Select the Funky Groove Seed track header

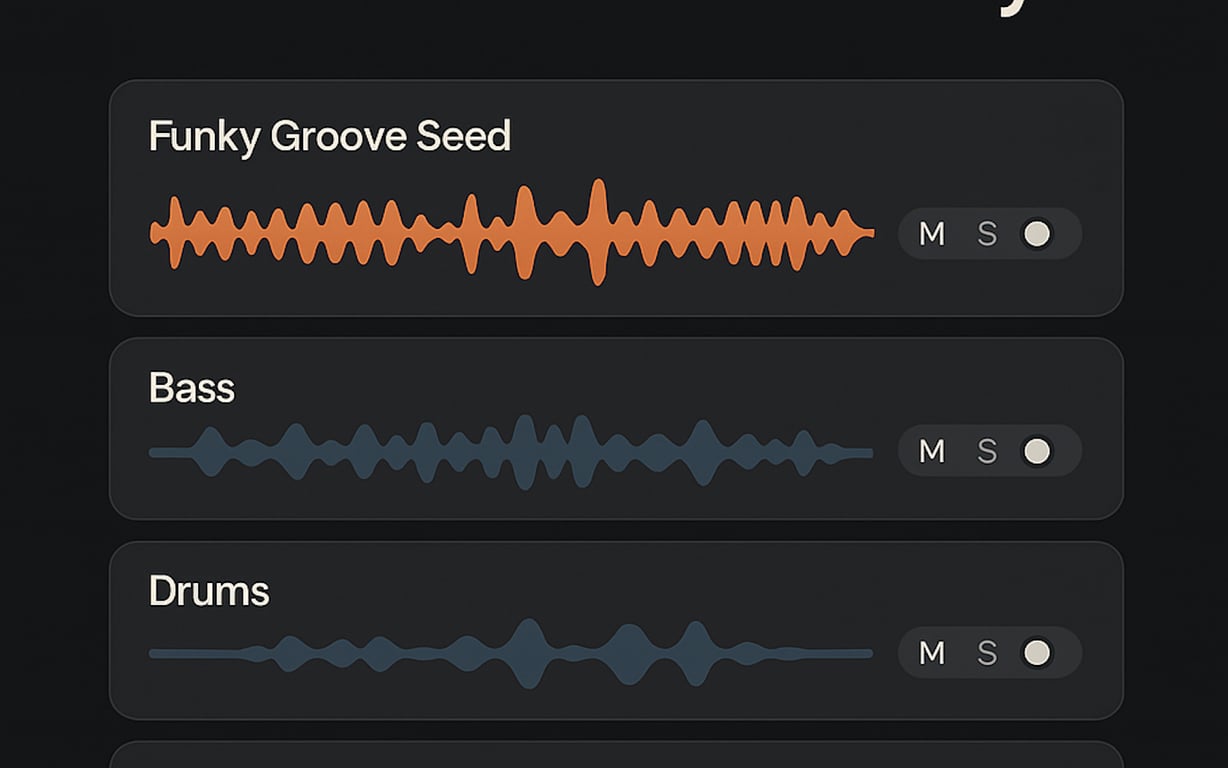[330, 136]
